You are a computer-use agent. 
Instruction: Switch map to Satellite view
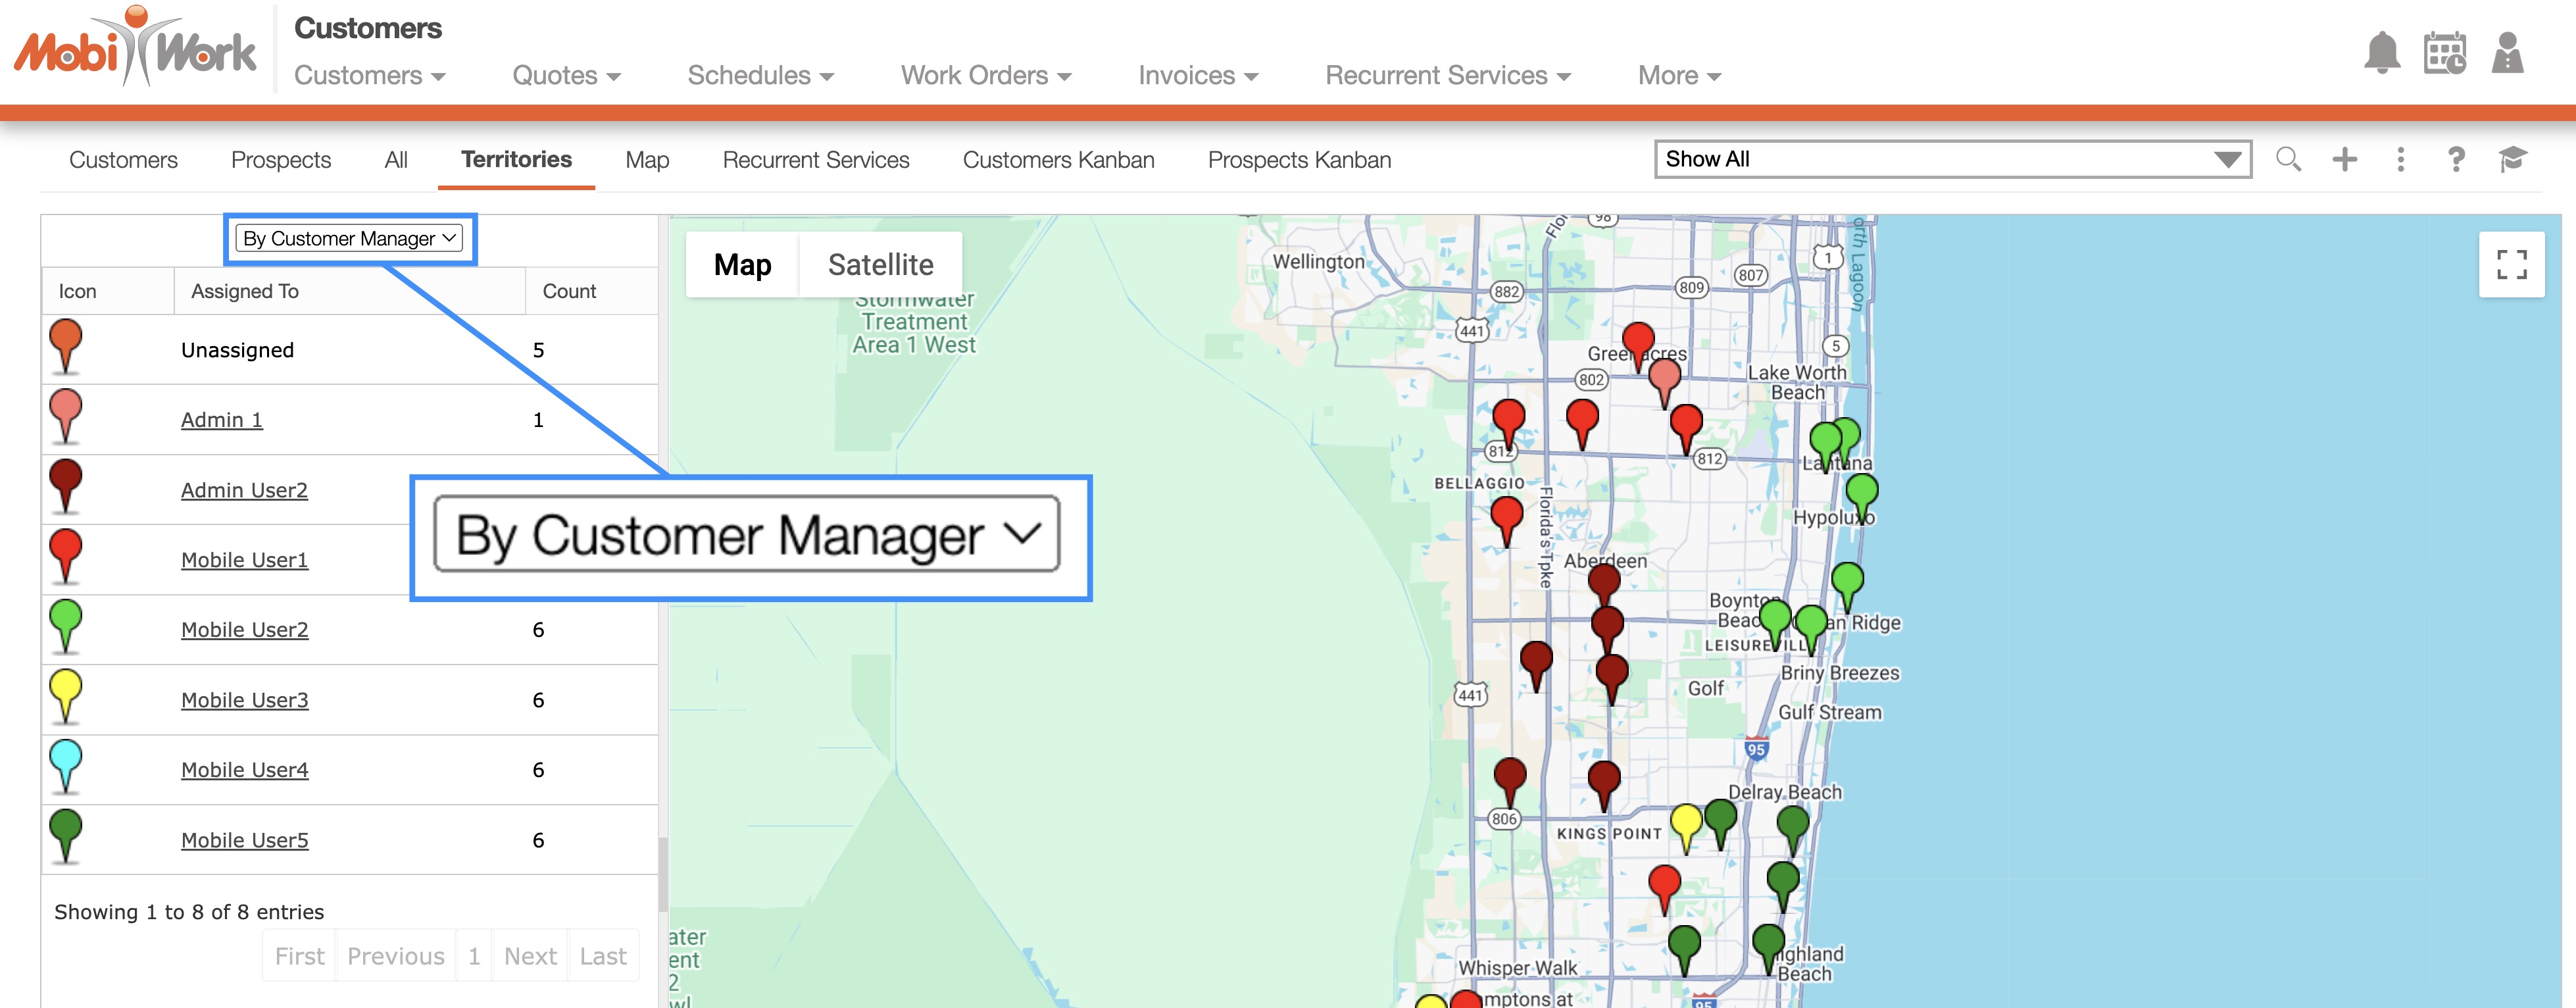tap(880, 265)
